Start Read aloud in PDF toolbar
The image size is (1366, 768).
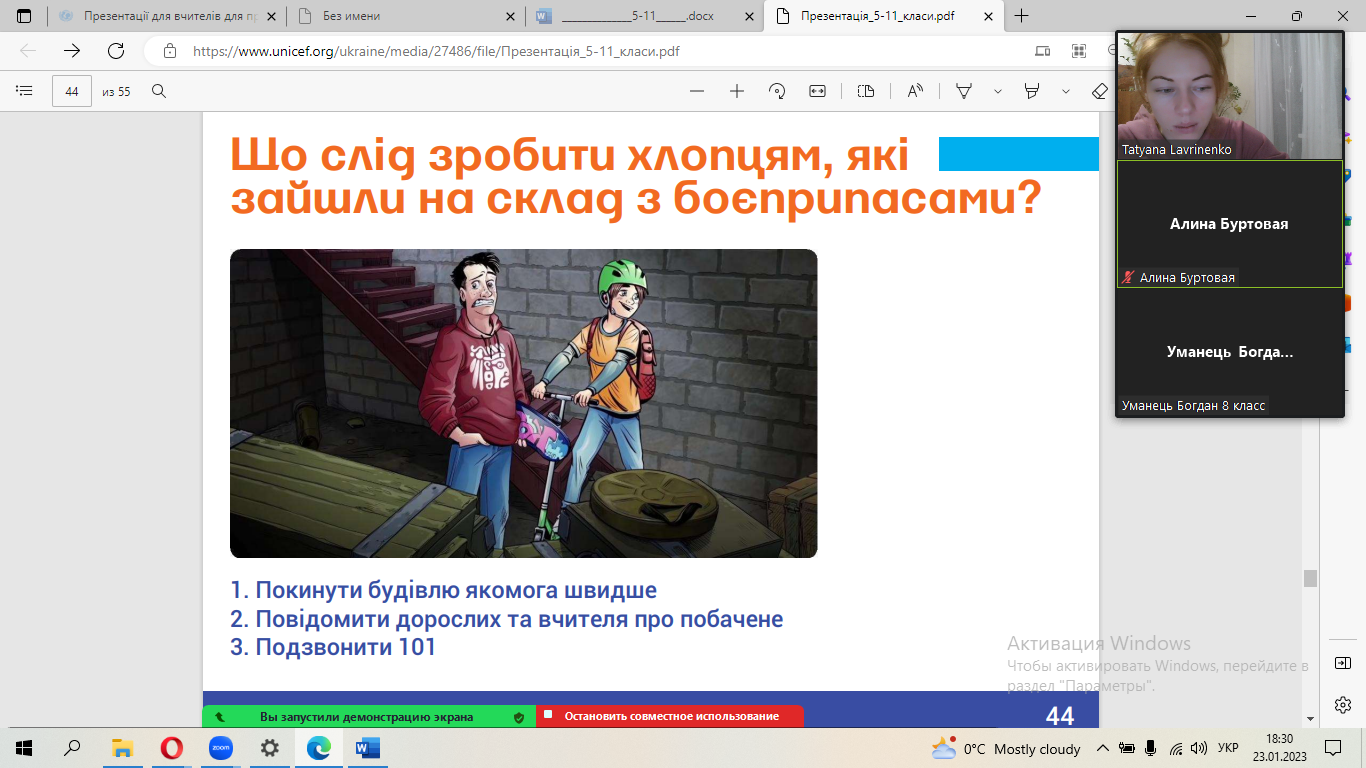click(x=915, y=91)
